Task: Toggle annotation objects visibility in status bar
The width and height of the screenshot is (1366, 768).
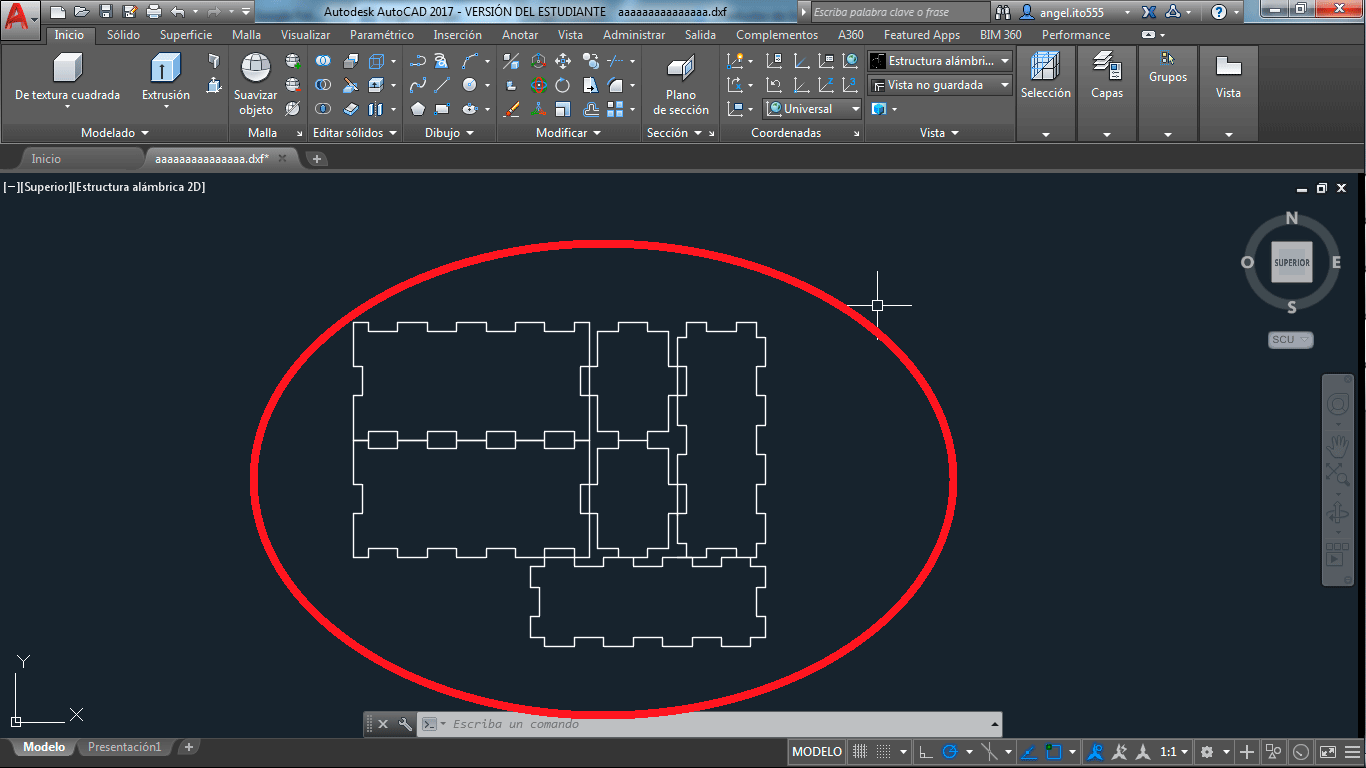Action: tap(1096, 752)
